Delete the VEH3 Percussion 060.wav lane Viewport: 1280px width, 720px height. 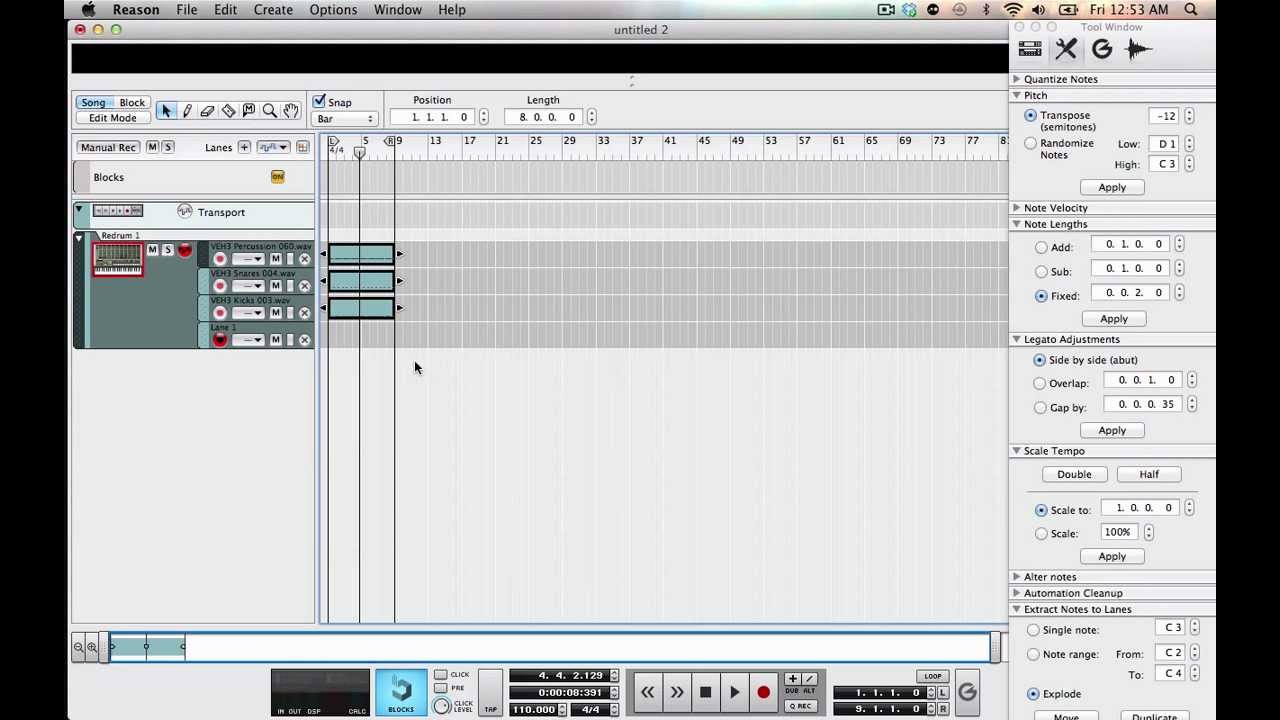point(305,259)
